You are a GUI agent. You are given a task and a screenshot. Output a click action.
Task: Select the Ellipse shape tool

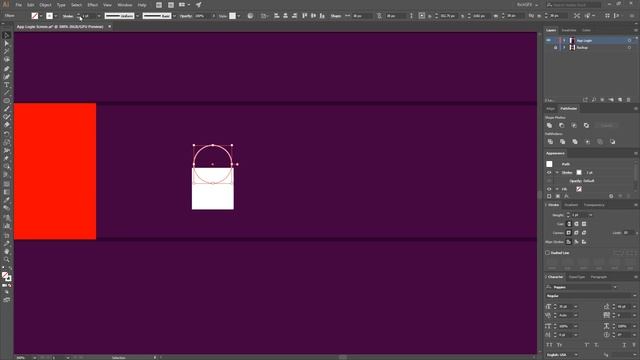7,101
